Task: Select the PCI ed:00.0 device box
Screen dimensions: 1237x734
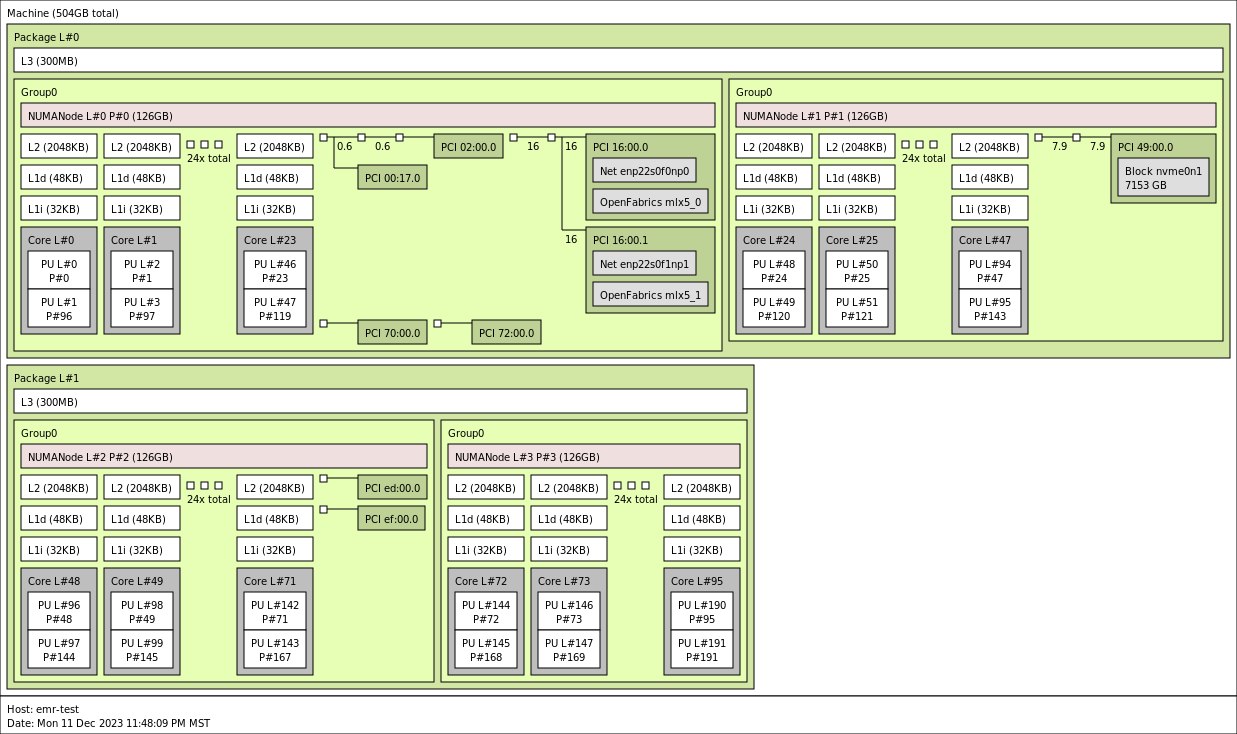Action: pos(392,488)
